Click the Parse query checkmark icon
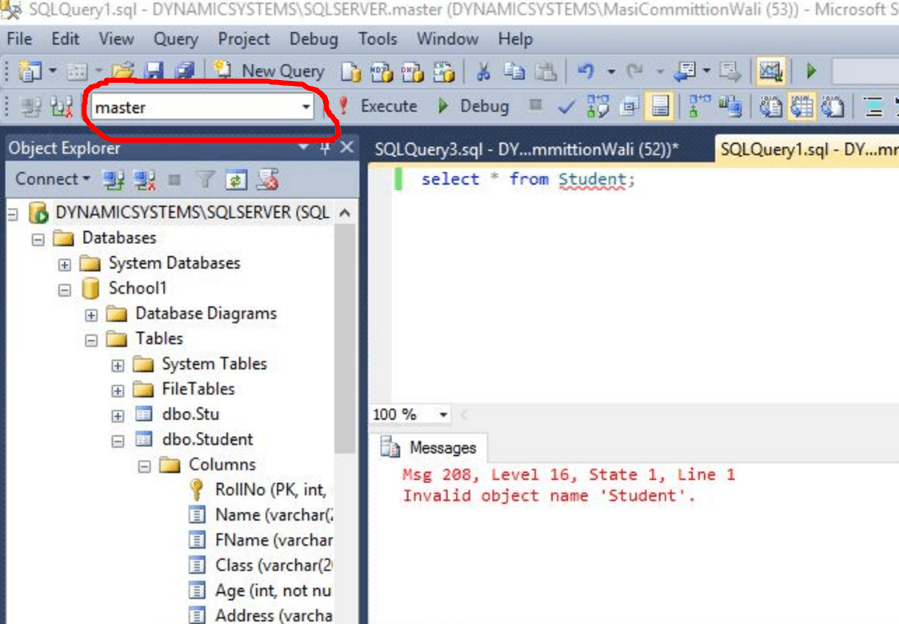 [566, 106]
